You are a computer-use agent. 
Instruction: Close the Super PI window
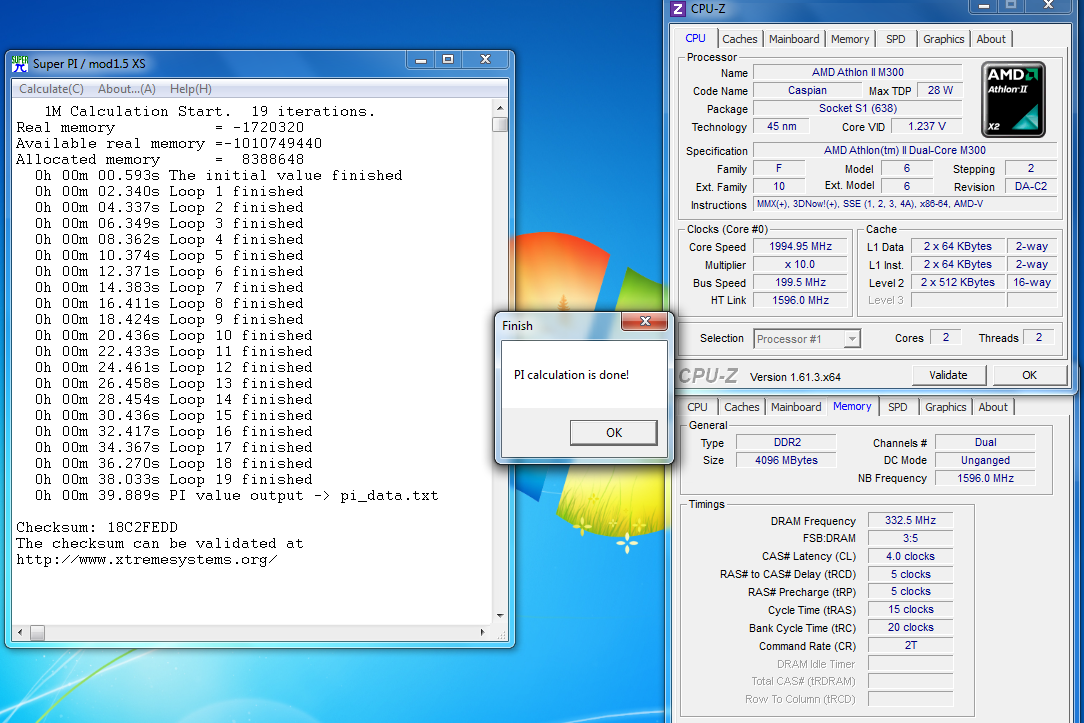click(x=485, y=60)
